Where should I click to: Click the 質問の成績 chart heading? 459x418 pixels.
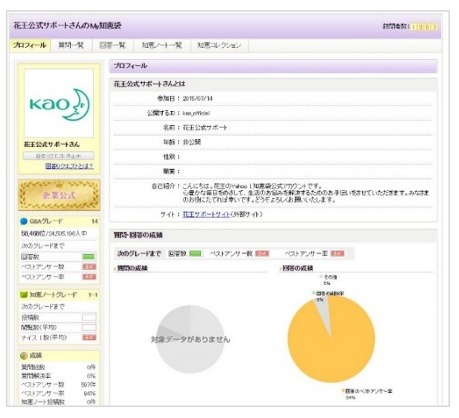pyautogui.click(x=132, y=268)
